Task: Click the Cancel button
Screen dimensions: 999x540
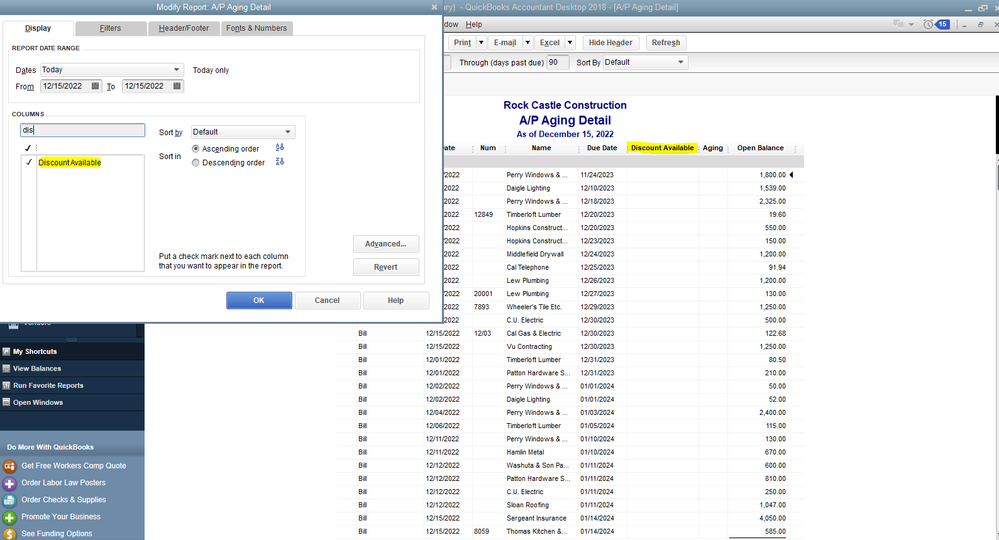Action: tap(327, 300)
